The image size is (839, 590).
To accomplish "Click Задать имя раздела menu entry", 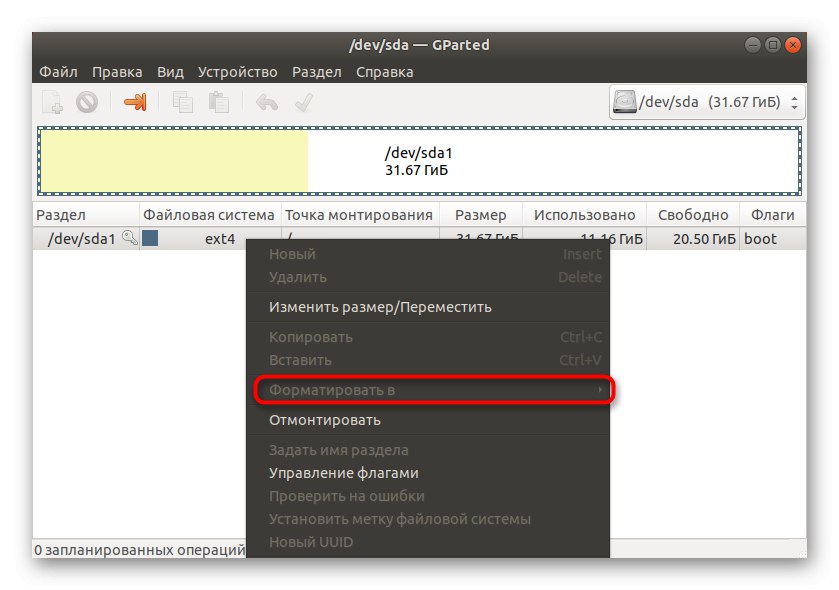I will [428, 450].
